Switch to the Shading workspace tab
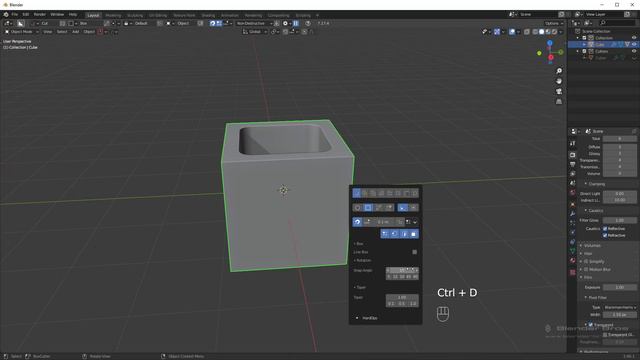640x360 pixels. click(x=208, y=15)
